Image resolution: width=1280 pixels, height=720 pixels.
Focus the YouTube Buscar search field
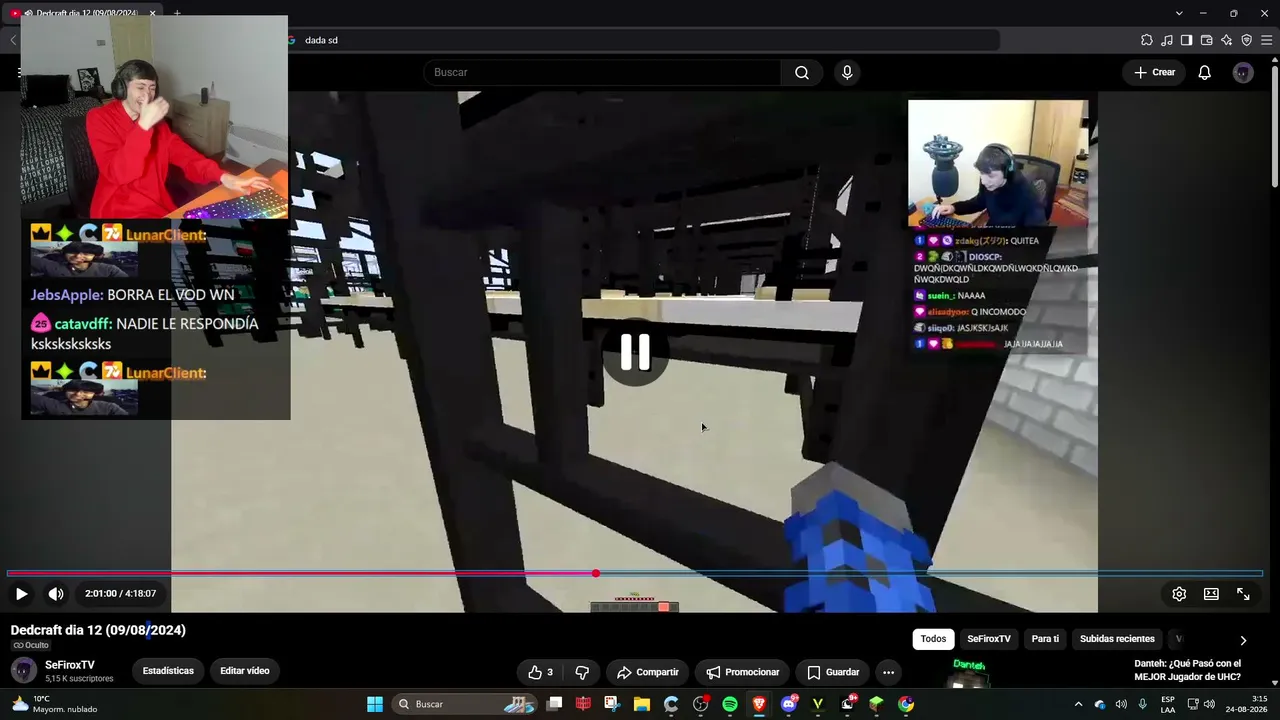(x=602, y=72)
